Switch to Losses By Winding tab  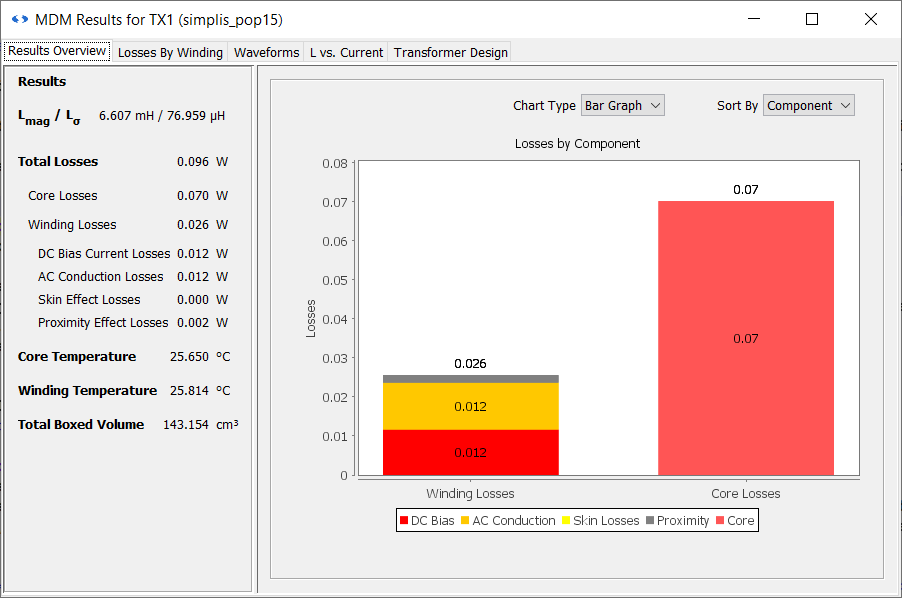click(x=170, y=52)
